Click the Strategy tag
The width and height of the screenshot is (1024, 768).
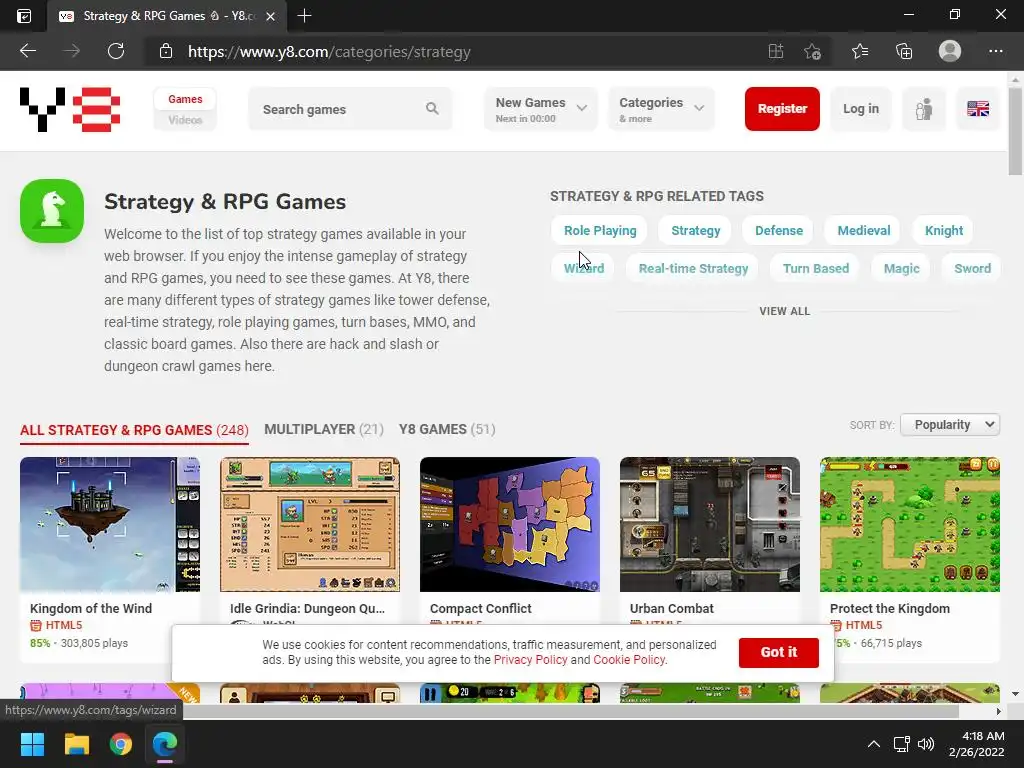click(x=696, y=231)
